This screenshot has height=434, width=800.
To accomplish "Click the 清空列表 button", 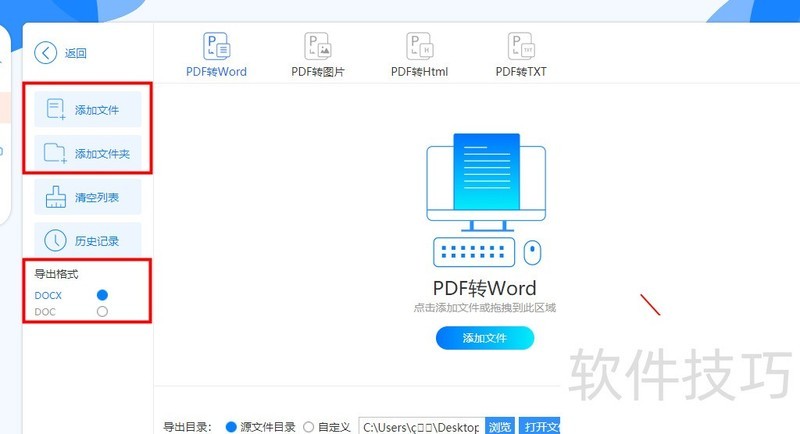I will 88,197.
